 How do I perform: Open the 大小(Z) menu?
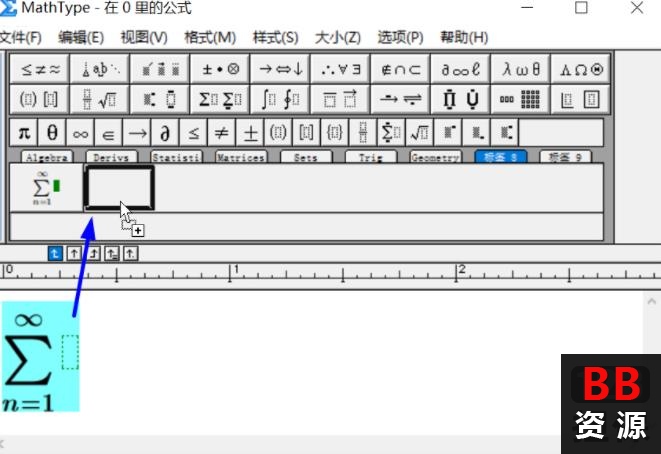point(338,38)
